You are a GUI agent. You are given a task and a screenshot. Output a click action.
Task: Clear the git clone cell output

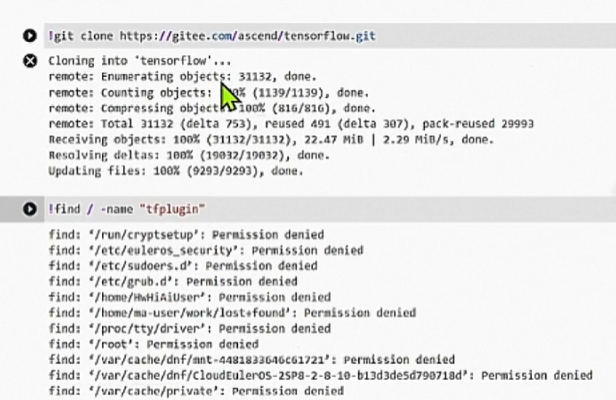[x=30, y=61]
